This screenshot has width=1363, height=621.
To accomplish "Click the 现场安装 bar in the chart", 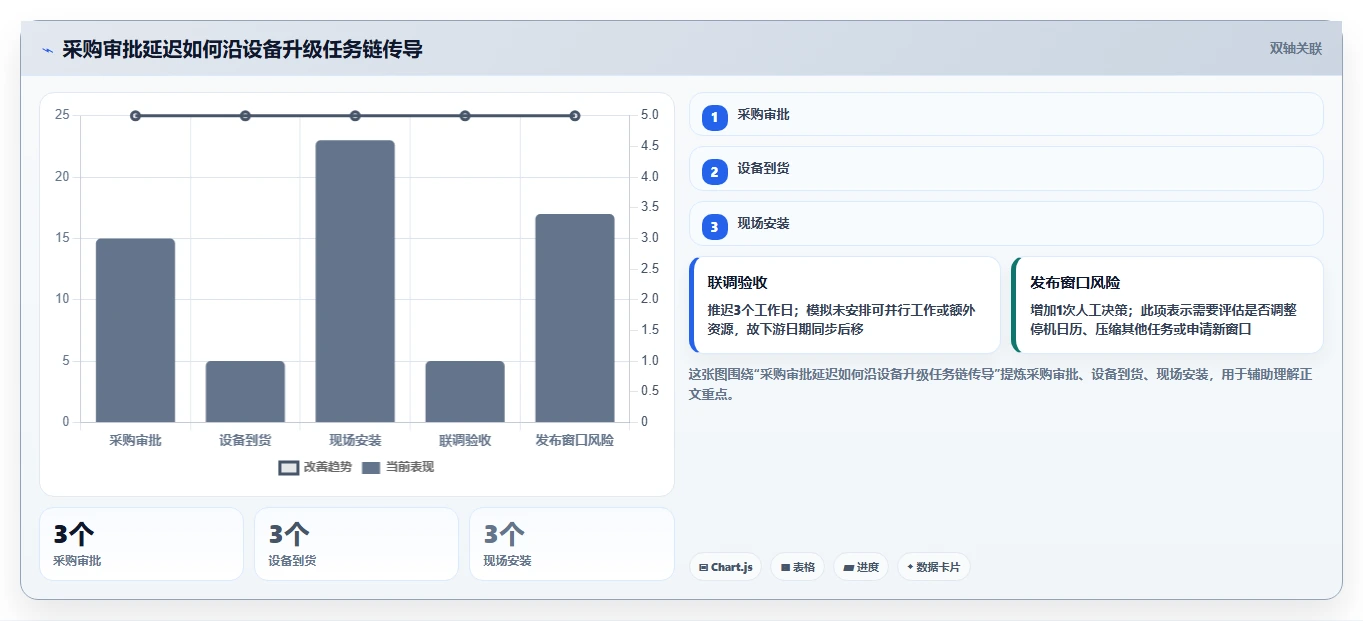I will pos(355,281).
